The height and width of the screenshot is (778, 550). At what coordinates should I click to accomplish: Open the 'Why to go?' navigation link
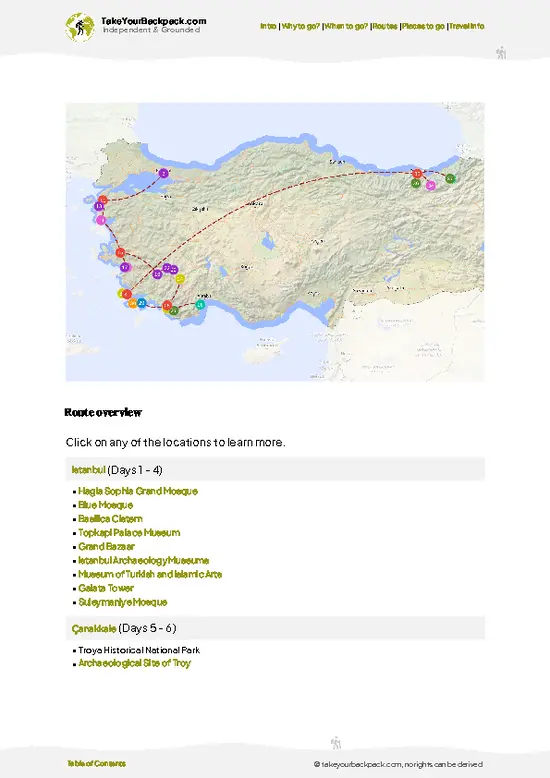tap(300, 26)
